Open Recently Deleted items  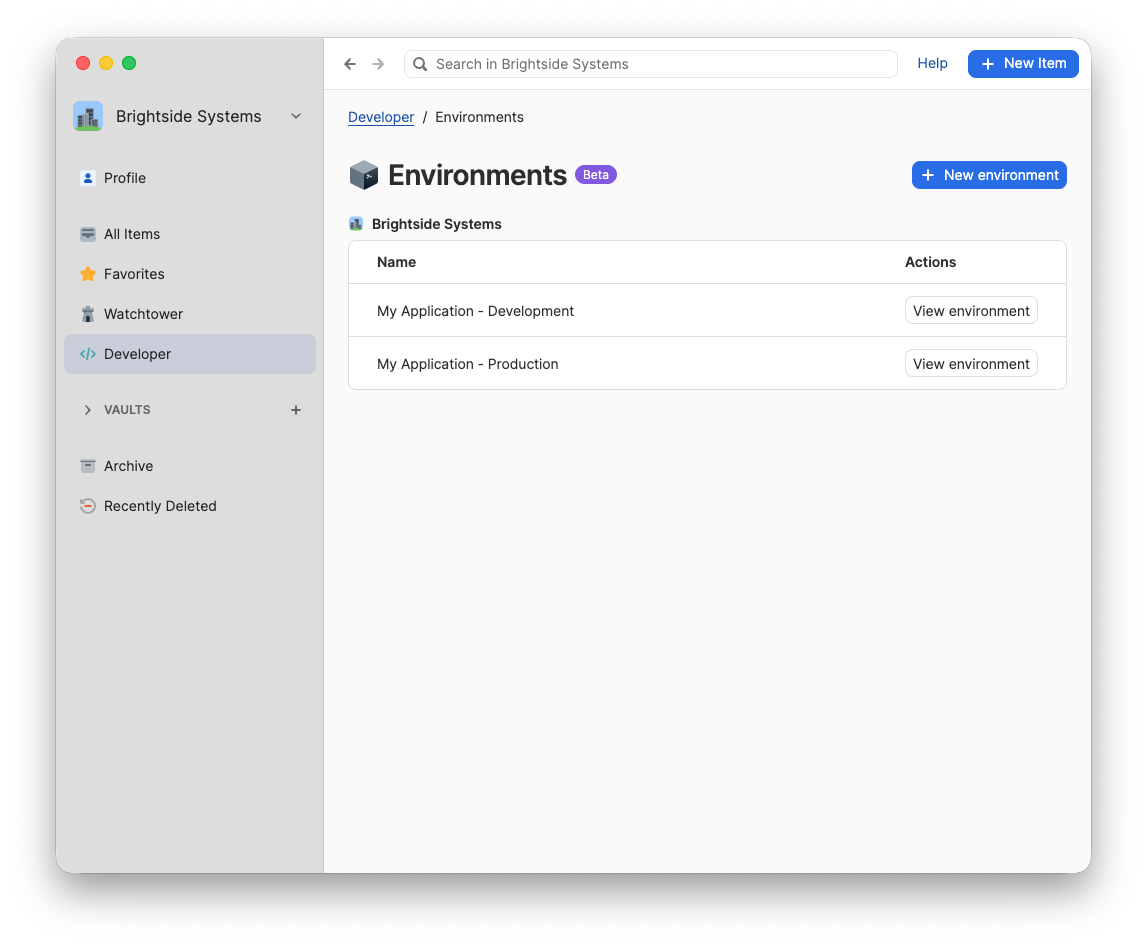(x=159, y=505)
